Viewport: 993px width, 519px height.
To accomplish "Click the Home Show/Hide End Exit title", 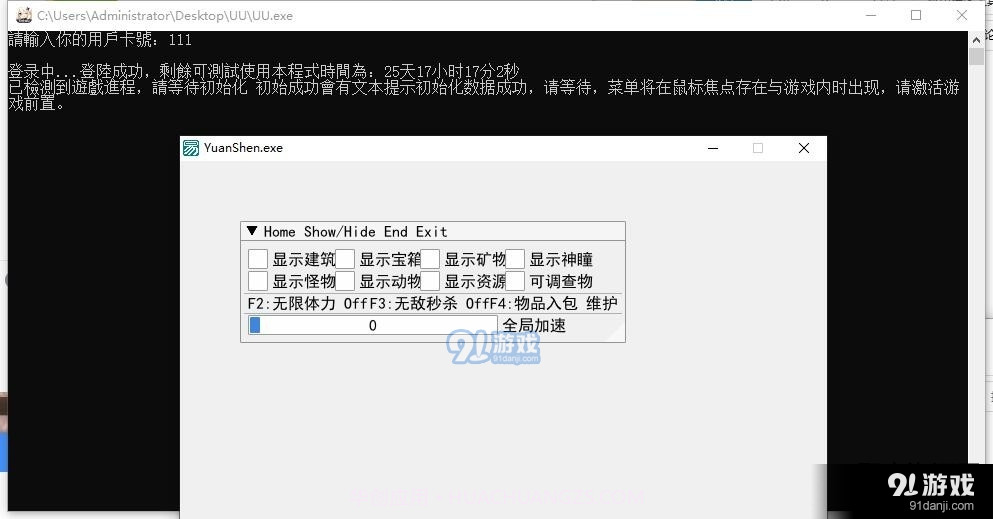I will click(355, 232).
